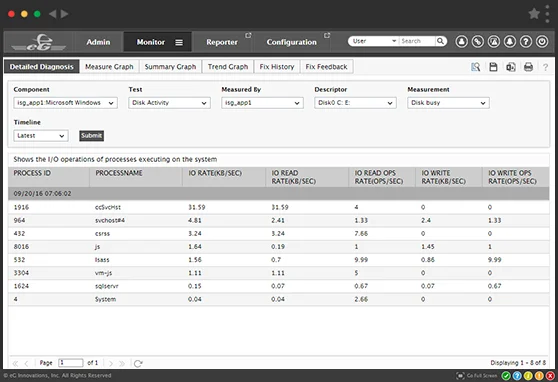Click the browser forward arrow
The image size is (558, 382).
[64, 14]
